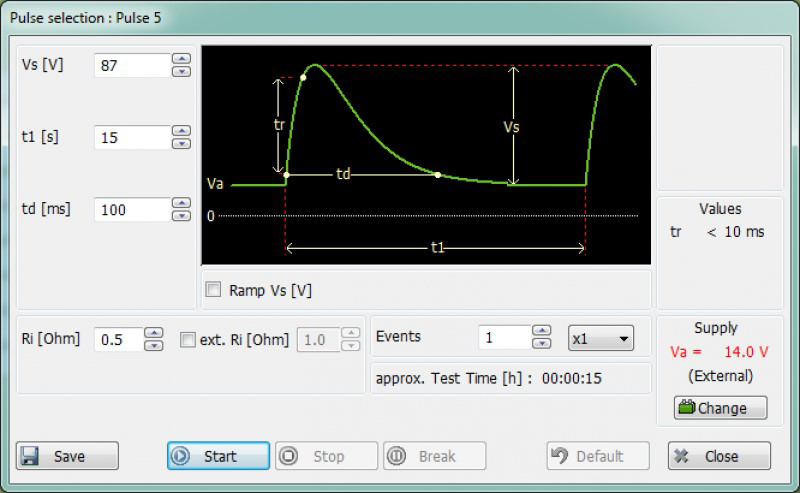The image size is (800, 493).
Task: Click the td [ms] field showing 100
Action: tap(133, 209)
